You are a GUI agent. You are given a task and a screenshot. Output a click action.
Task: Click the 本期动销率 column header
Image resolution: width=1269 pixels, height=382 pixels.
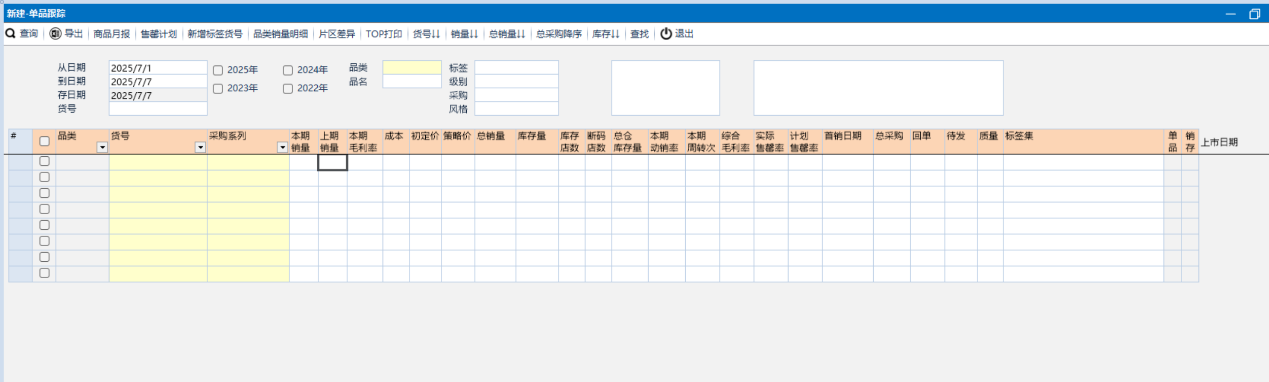[666, 141]
